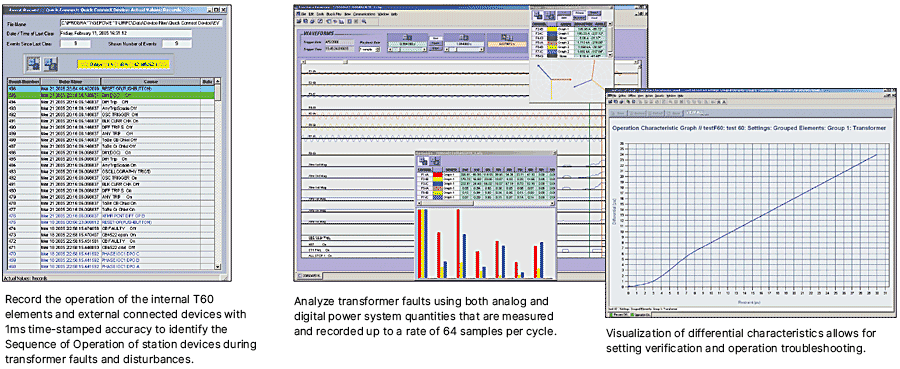
Task: Click the event list scrollbar down arrow
Action: click(x=218, y=266)
